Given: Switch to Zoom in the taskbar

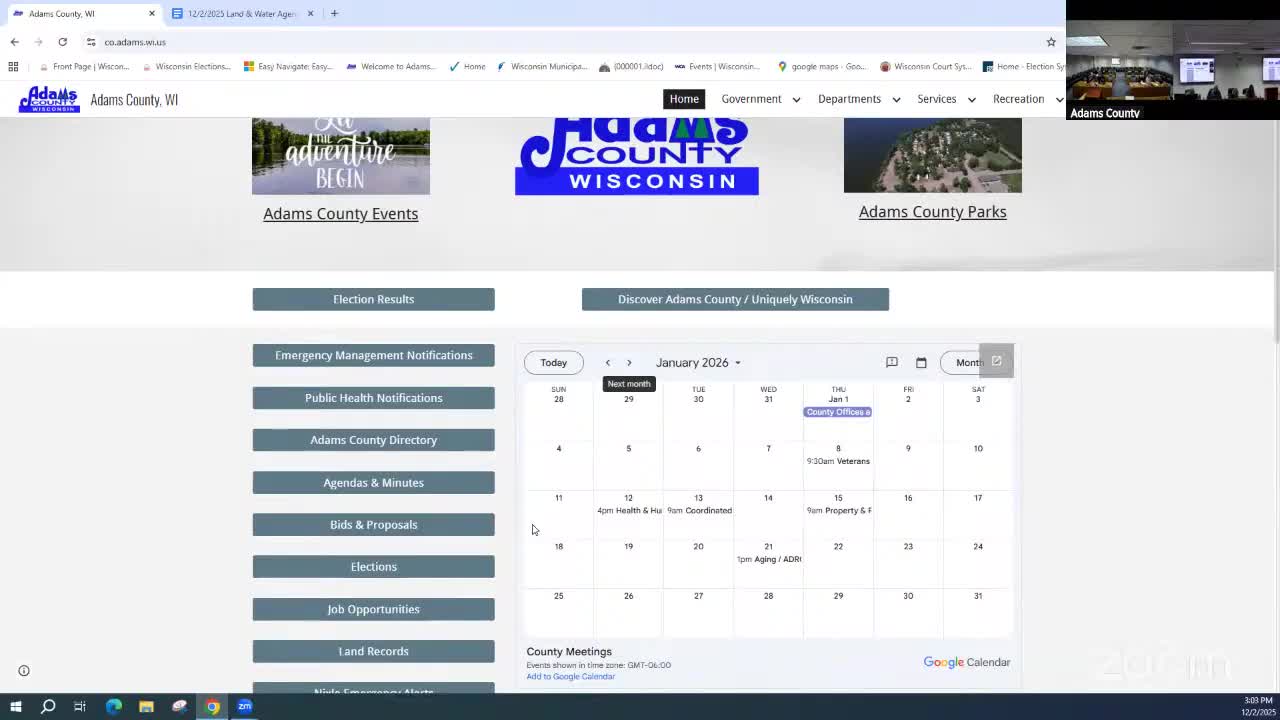Looking at the screenshot, I should (x=245, y=706).
